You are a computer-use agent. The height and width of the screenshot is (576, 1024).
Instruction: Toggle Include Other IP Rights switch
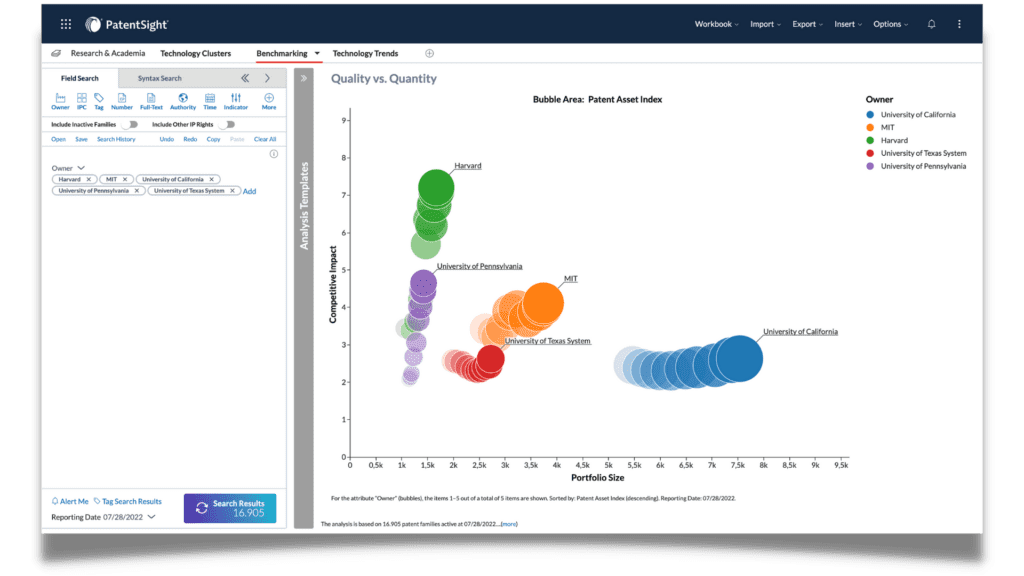(228, 124)
